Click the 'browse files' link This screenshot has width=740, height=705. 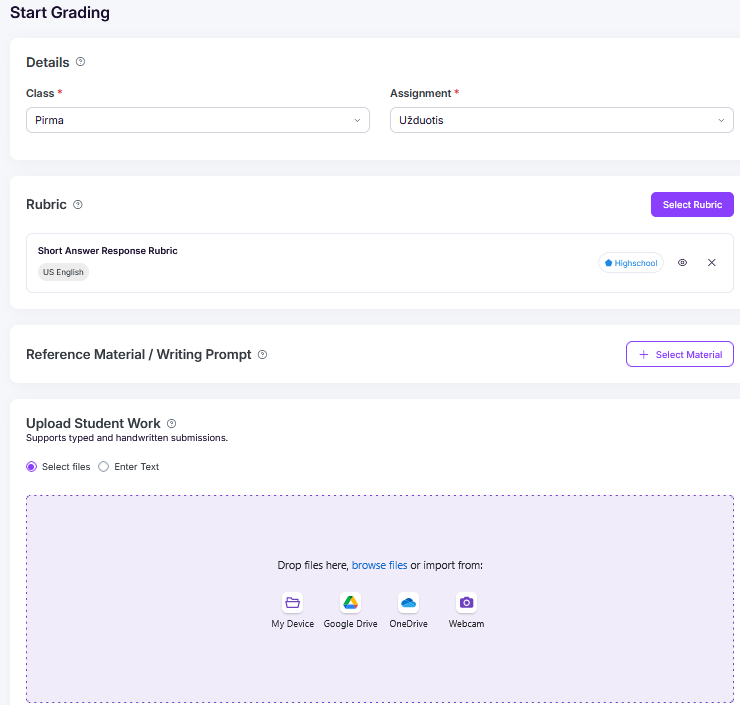tap(379, 566)
